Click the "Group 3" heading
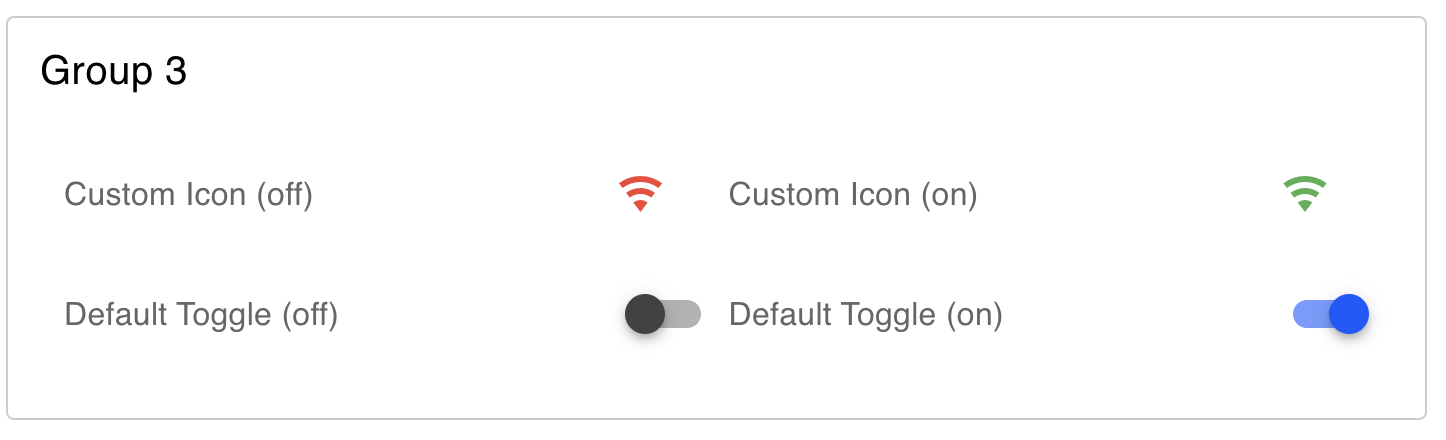Viewport: 1446px width, 440px height. [113, 72]
